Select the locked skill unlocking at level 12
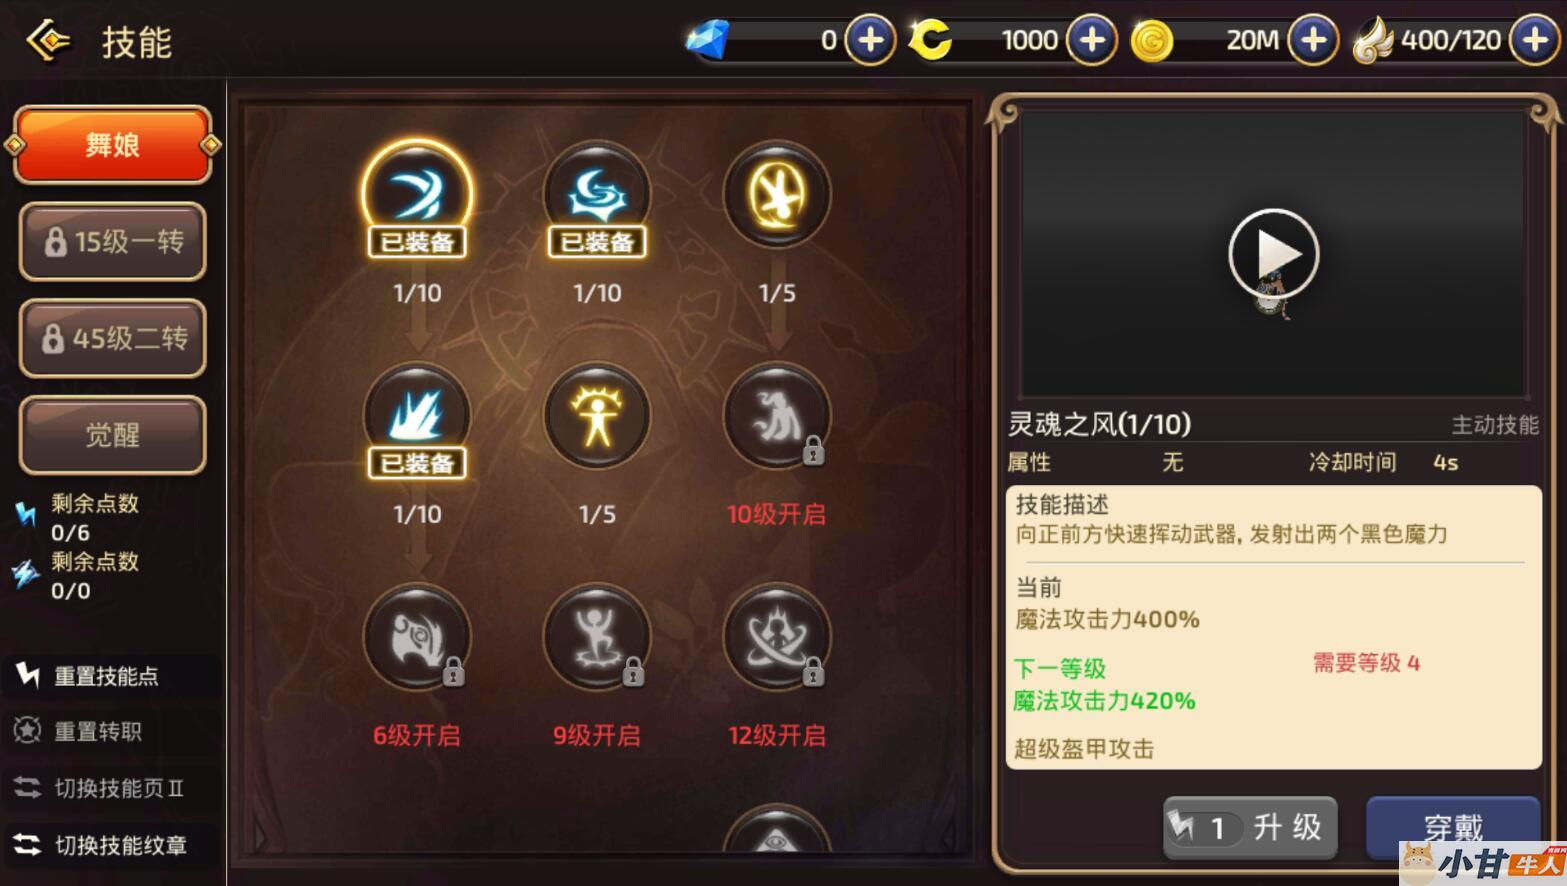The image size is (1567, 886). pos(777,637)
